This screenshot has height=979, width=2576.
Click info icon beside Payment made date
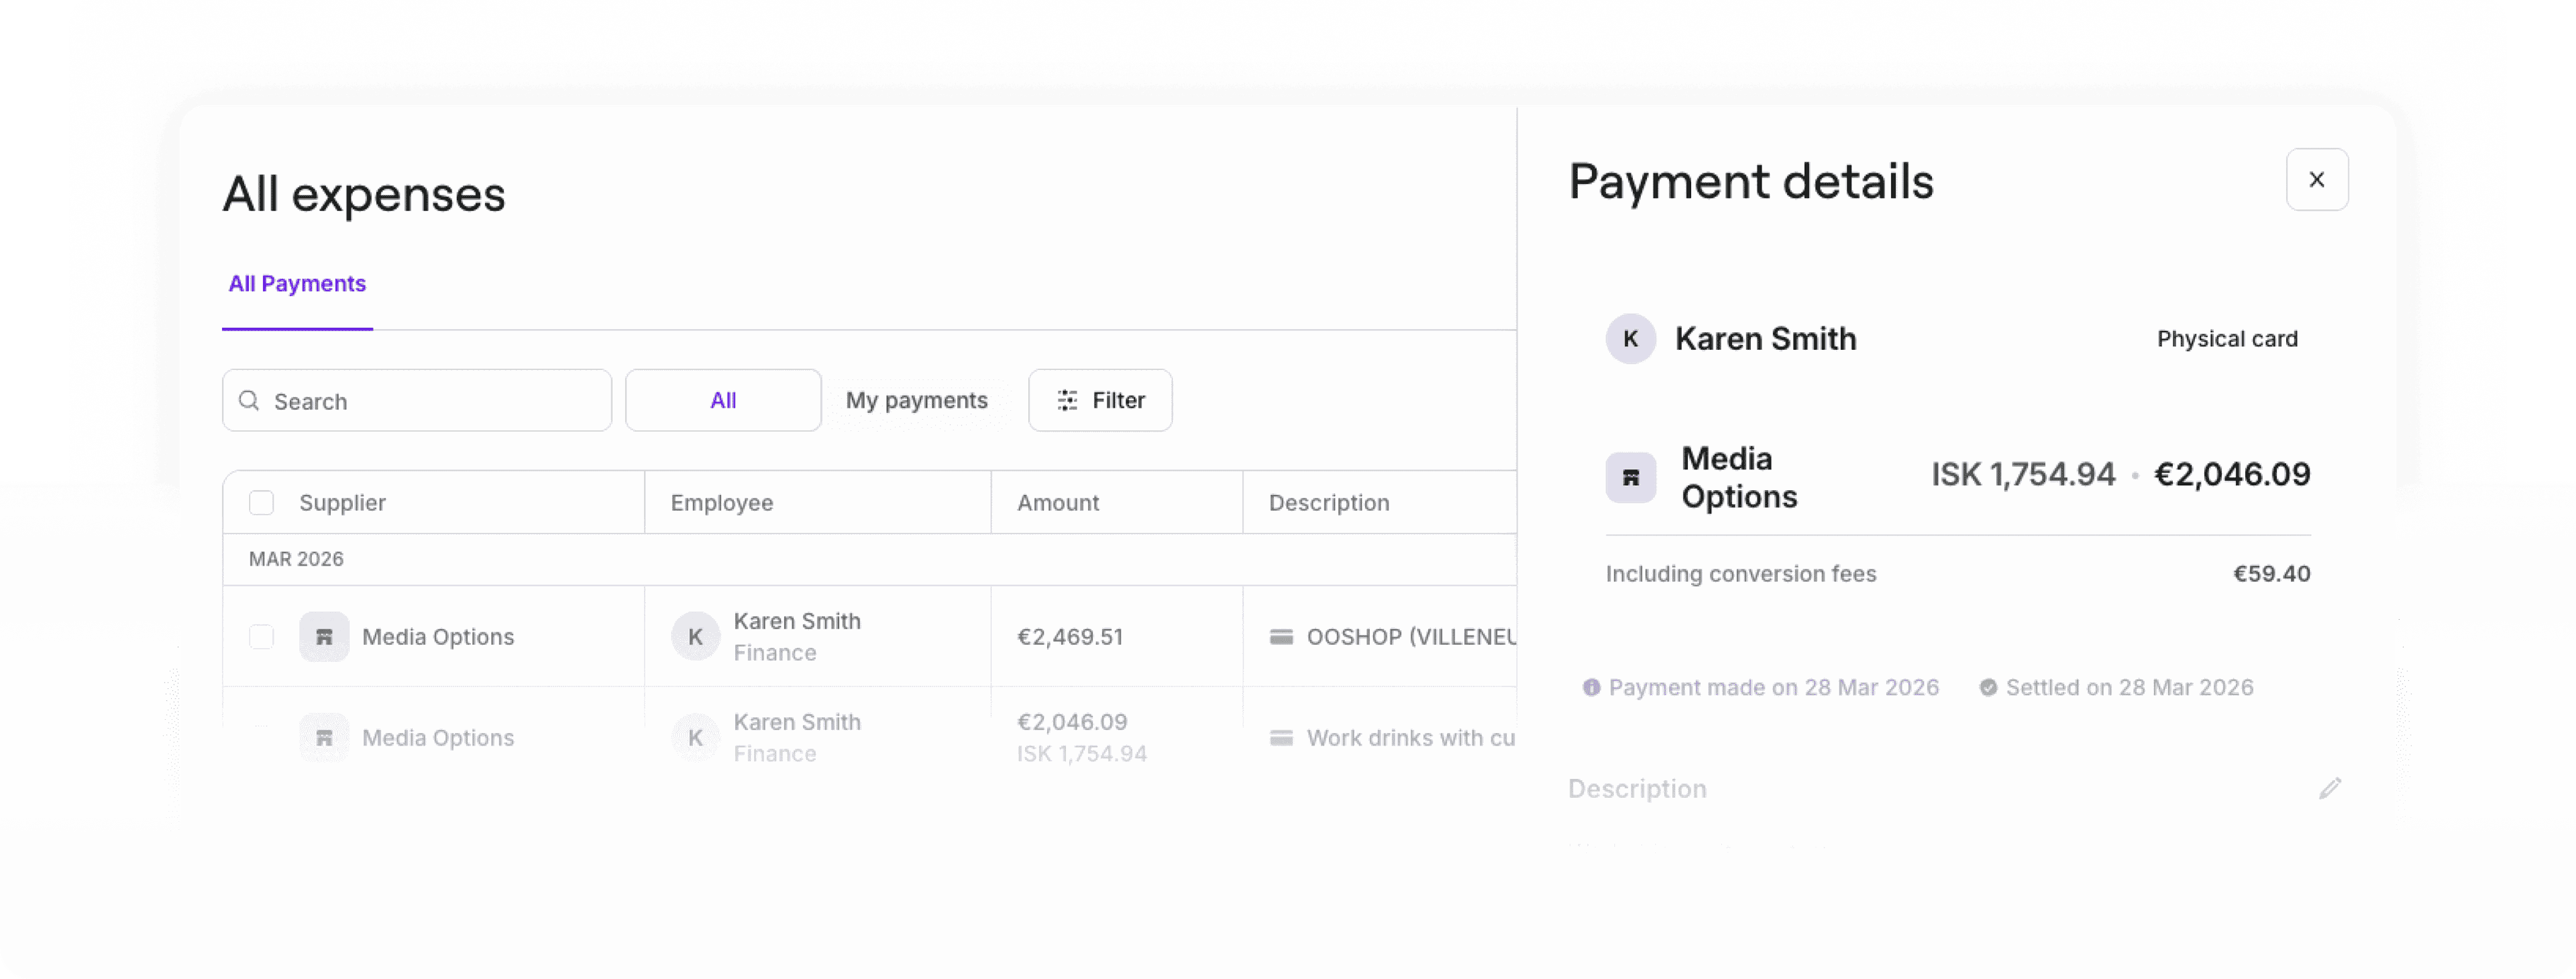(1591, 688)
